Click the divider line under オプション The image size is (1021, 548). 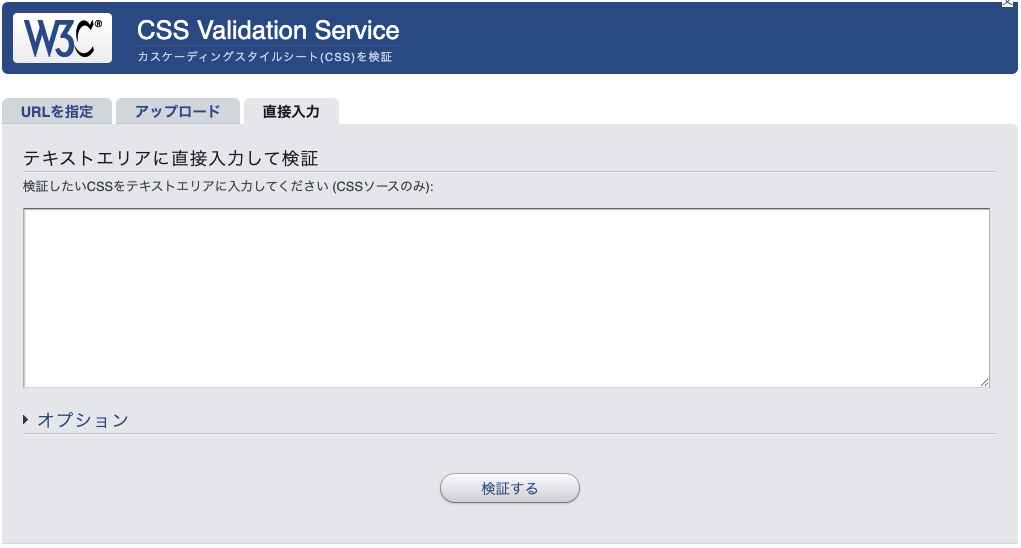click(x=510, y=433)
